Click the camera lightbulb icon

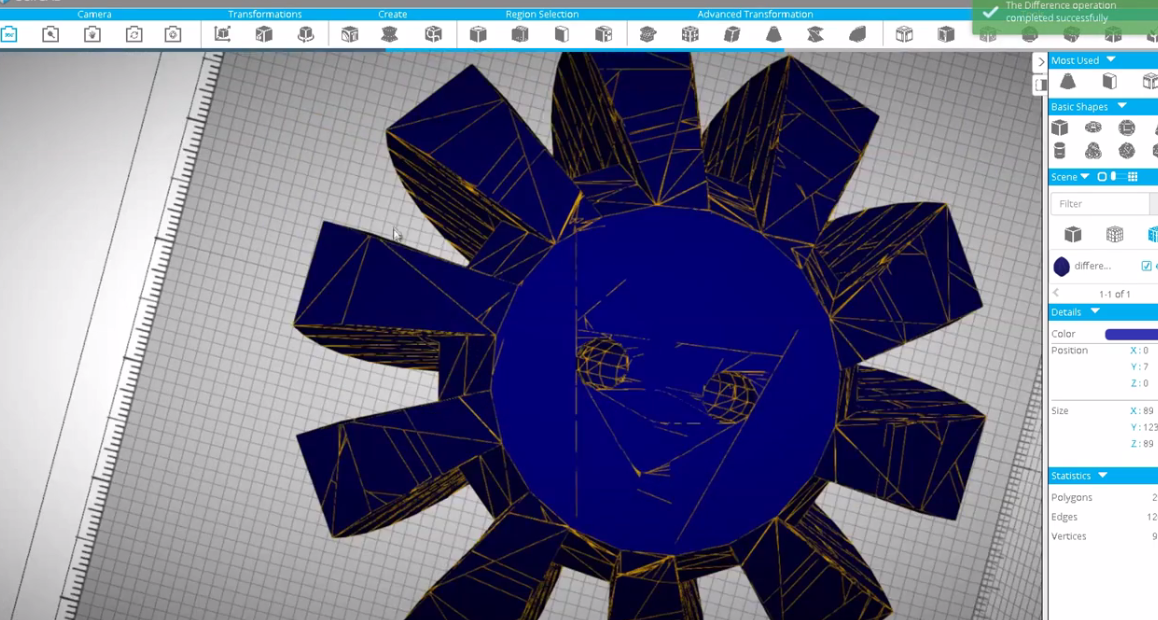[92, 34]
